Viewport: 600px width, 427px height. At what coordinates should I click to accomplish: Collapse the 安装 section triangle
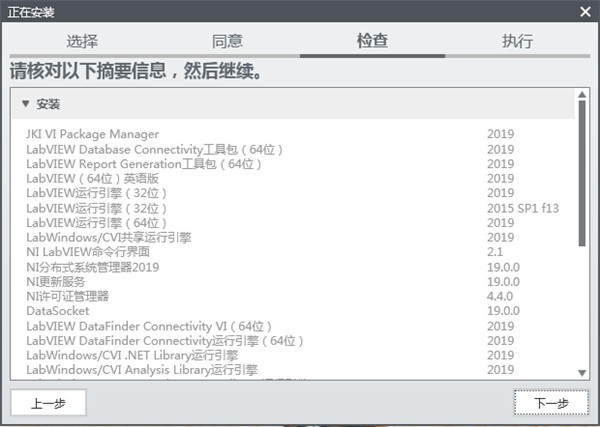tap(26, 104)
